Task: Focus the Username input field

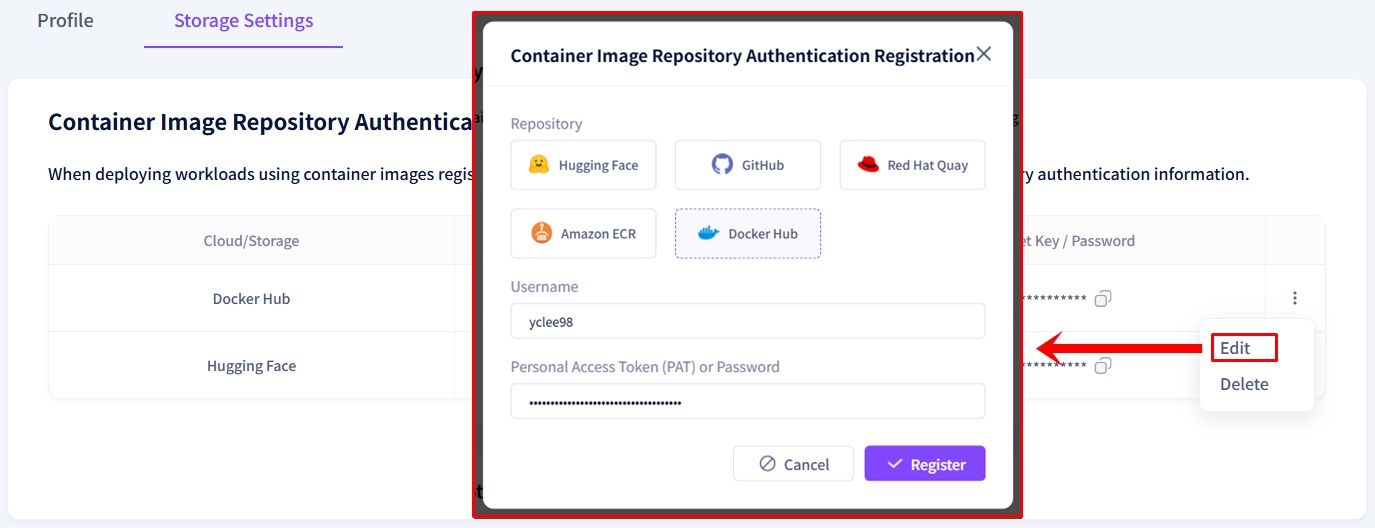Action: [x=747, y=322]
